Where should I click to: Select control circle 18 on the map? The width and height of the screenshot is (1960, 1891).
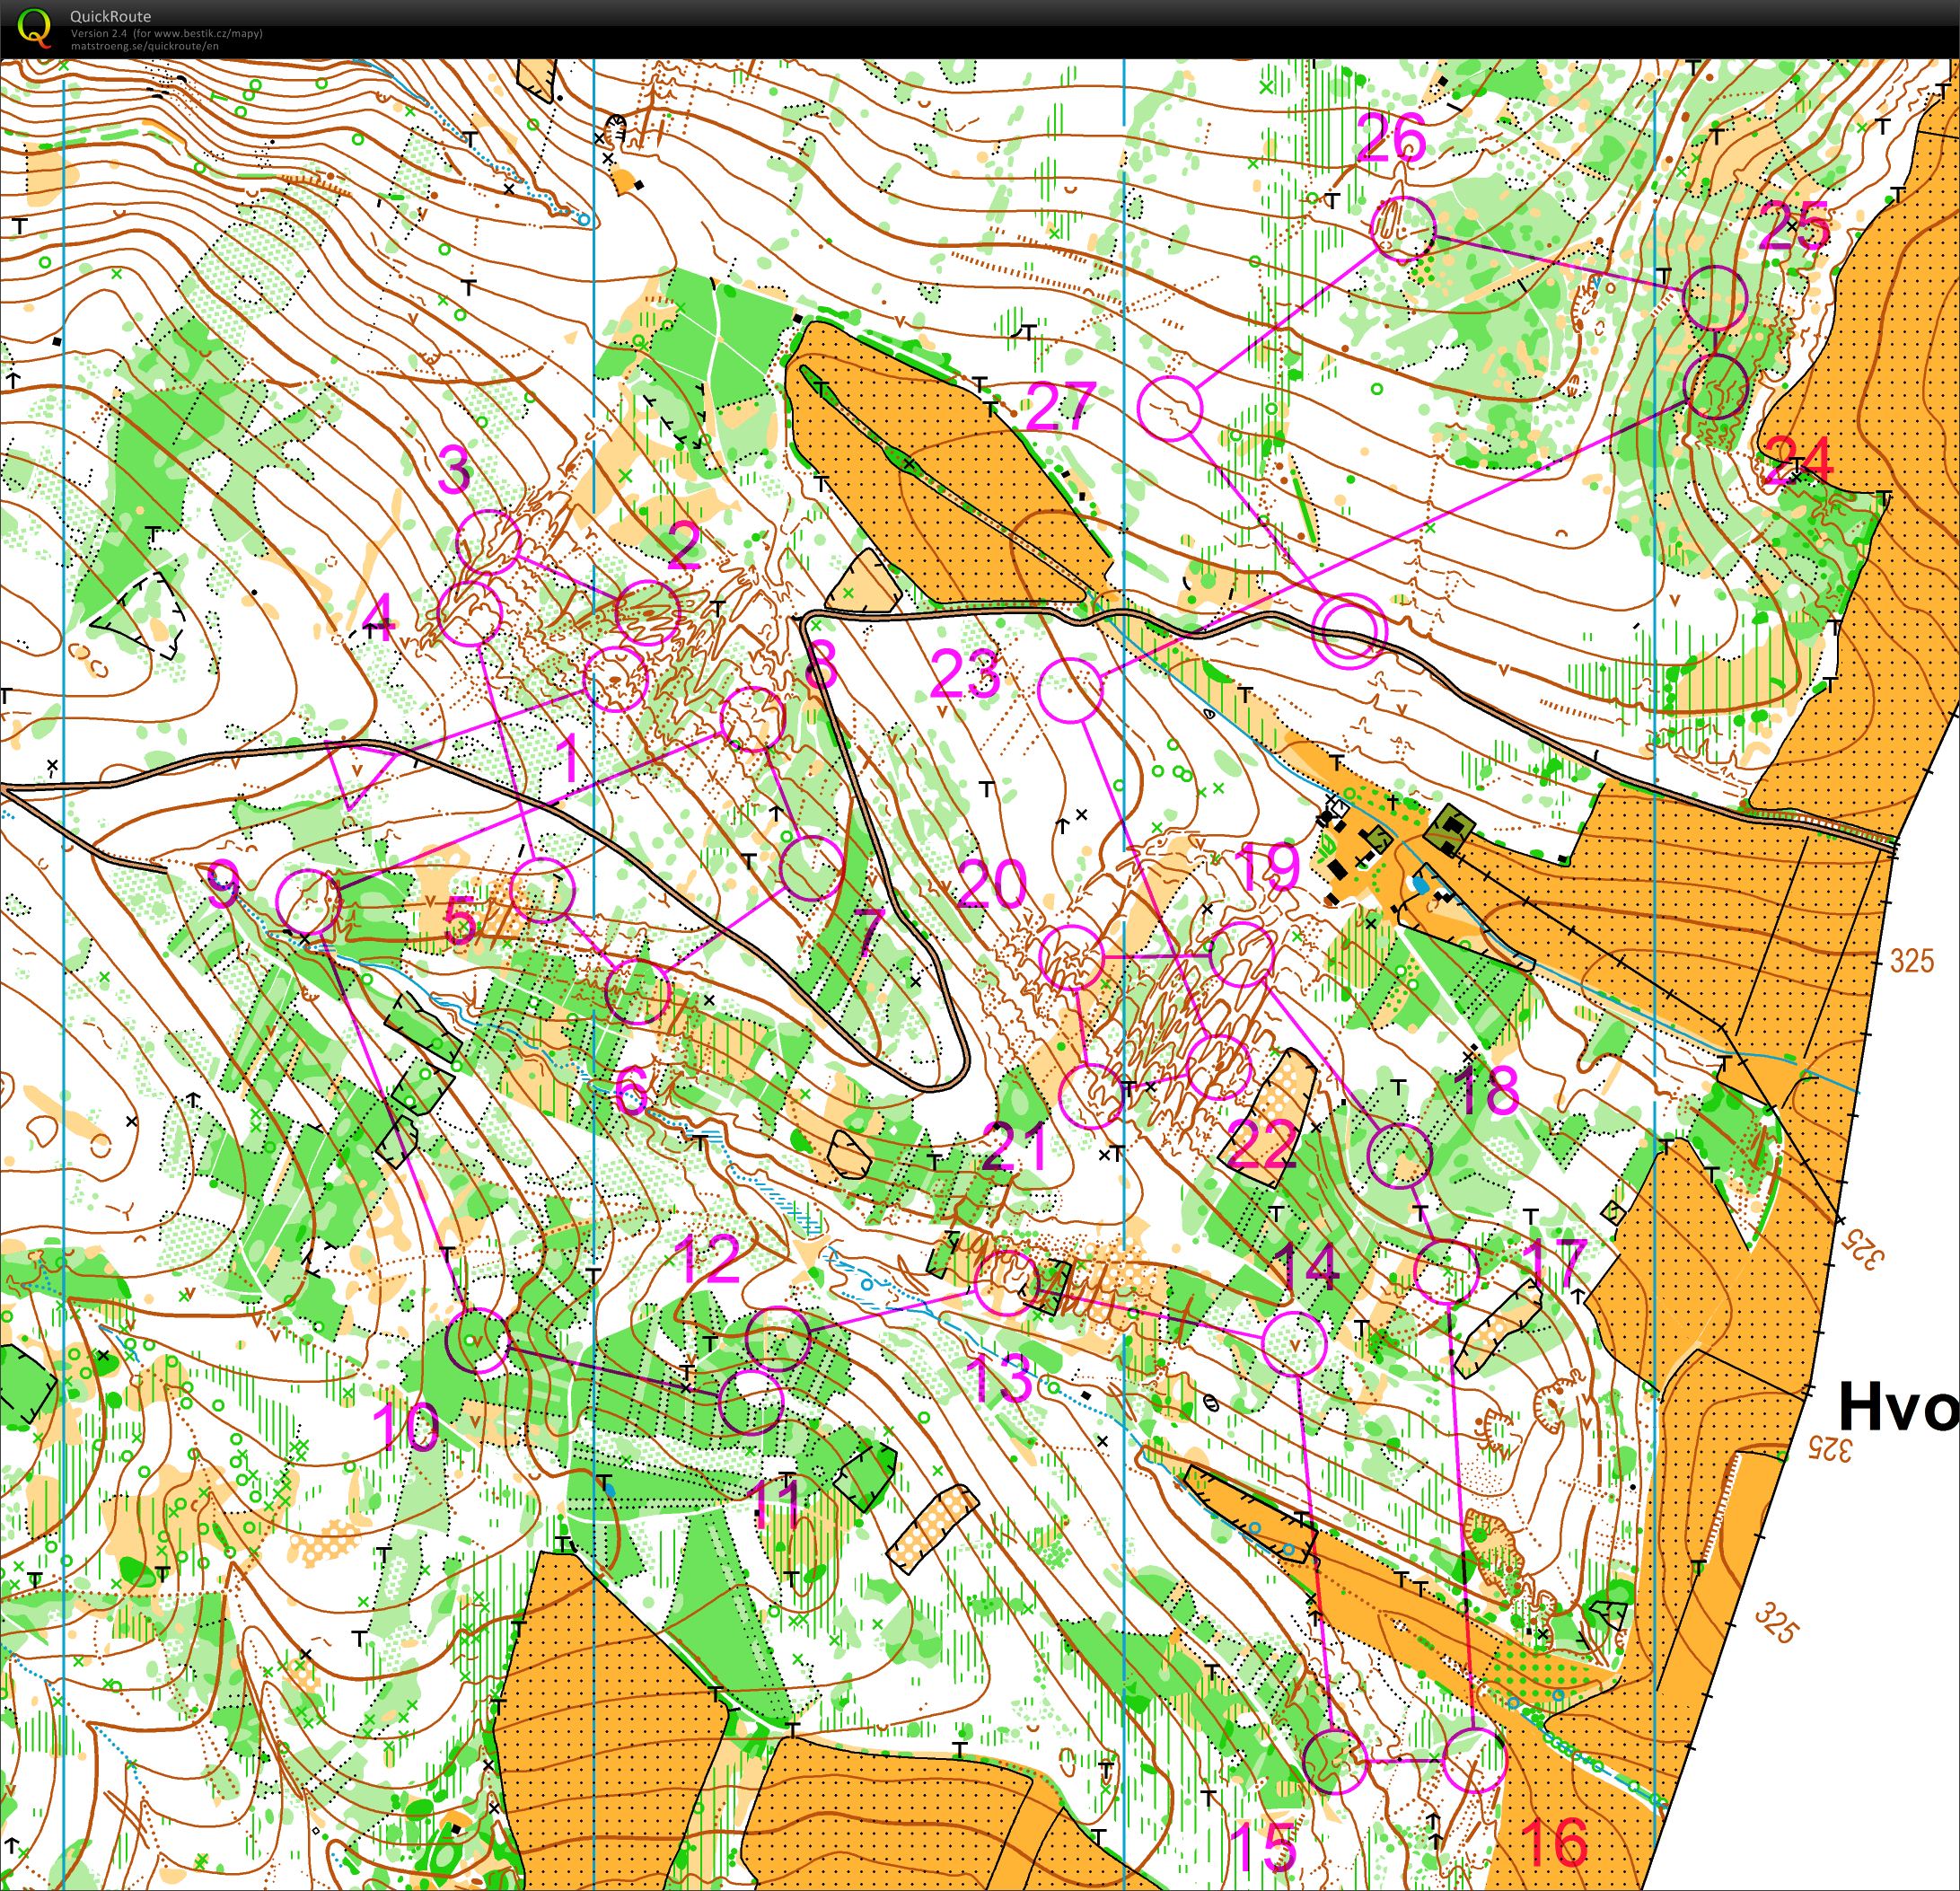(1400, 1155)
